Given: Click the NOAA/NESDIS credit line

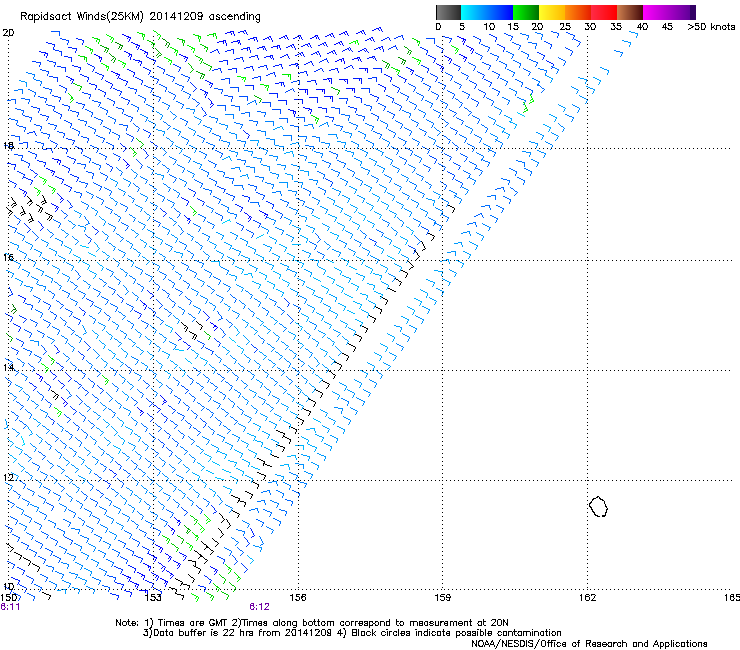Looking at the screenshot, I should tap(589, 644).
